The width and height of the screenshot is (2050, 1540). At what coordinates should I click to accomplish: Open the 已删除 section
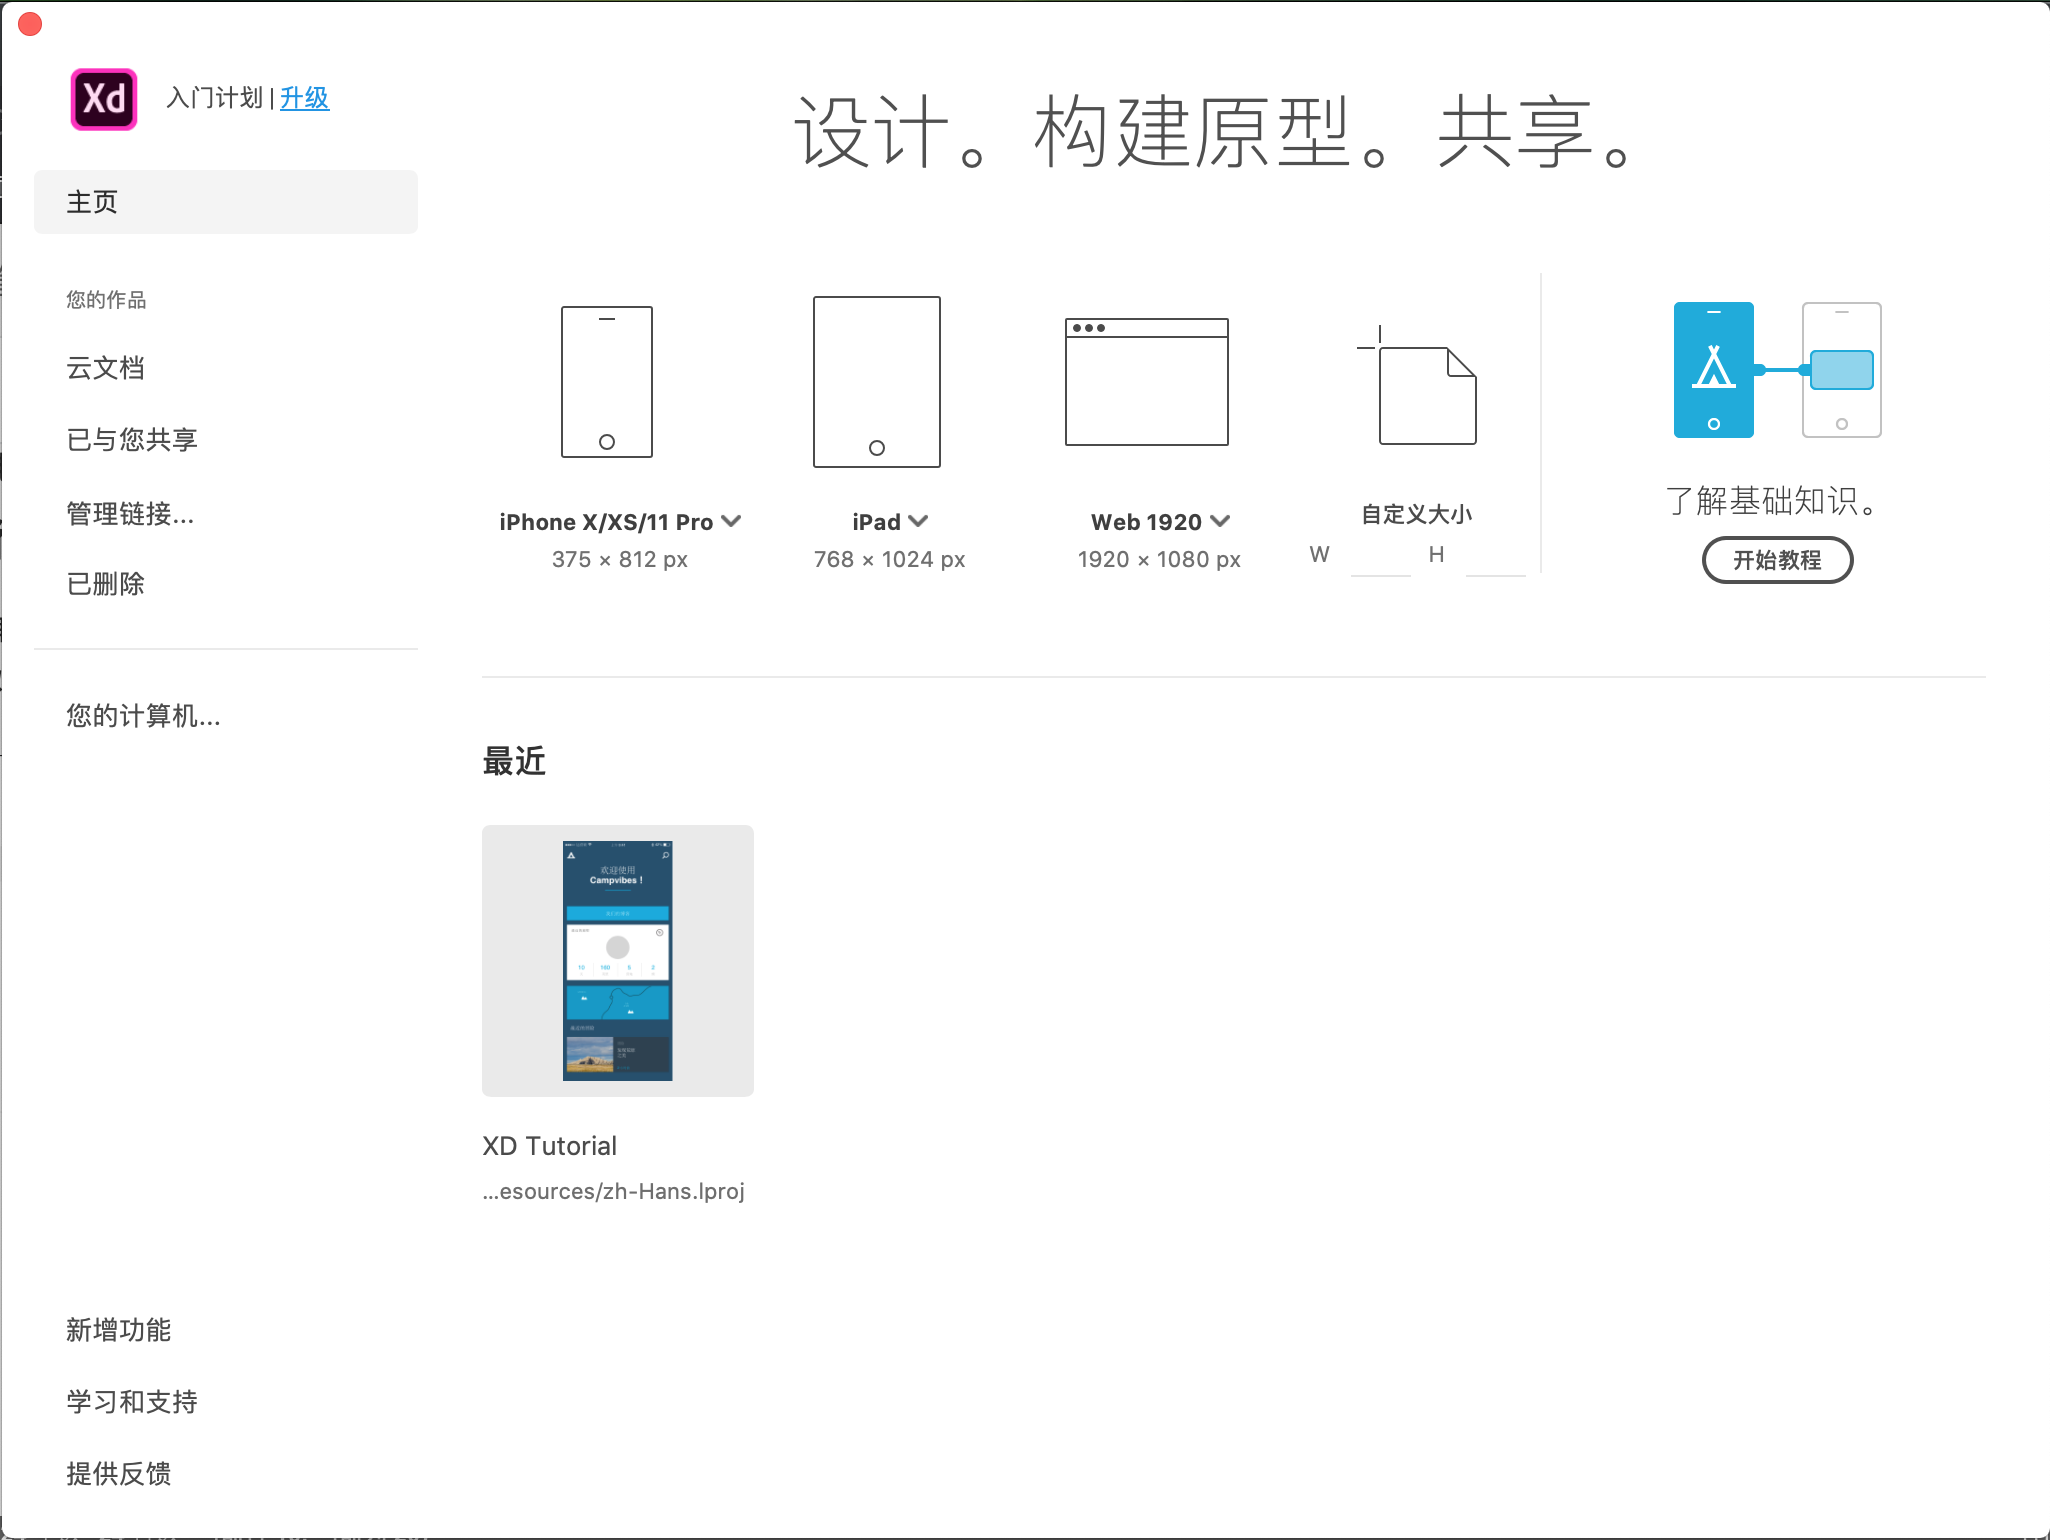pyautogui.click(x=105, y=583)
